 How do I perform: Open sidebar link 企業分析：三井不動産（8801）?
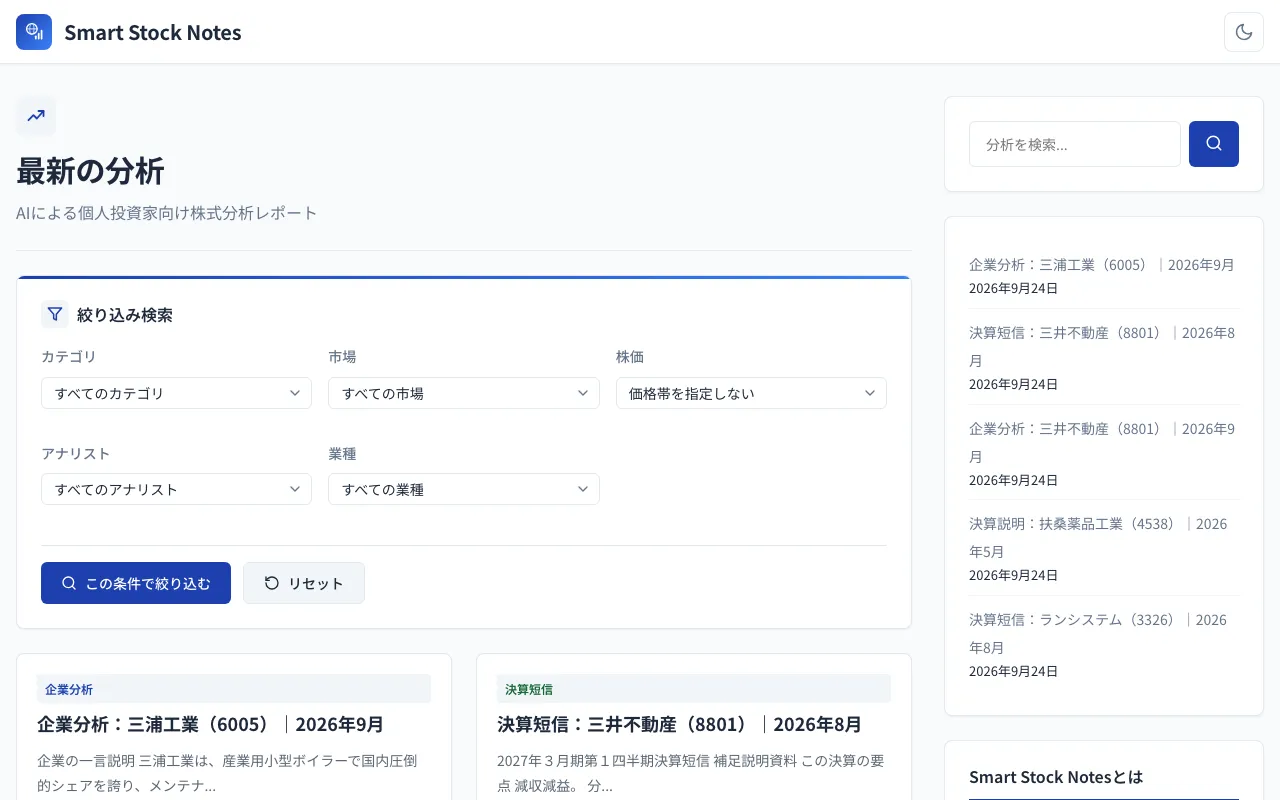coord(1102,442)
